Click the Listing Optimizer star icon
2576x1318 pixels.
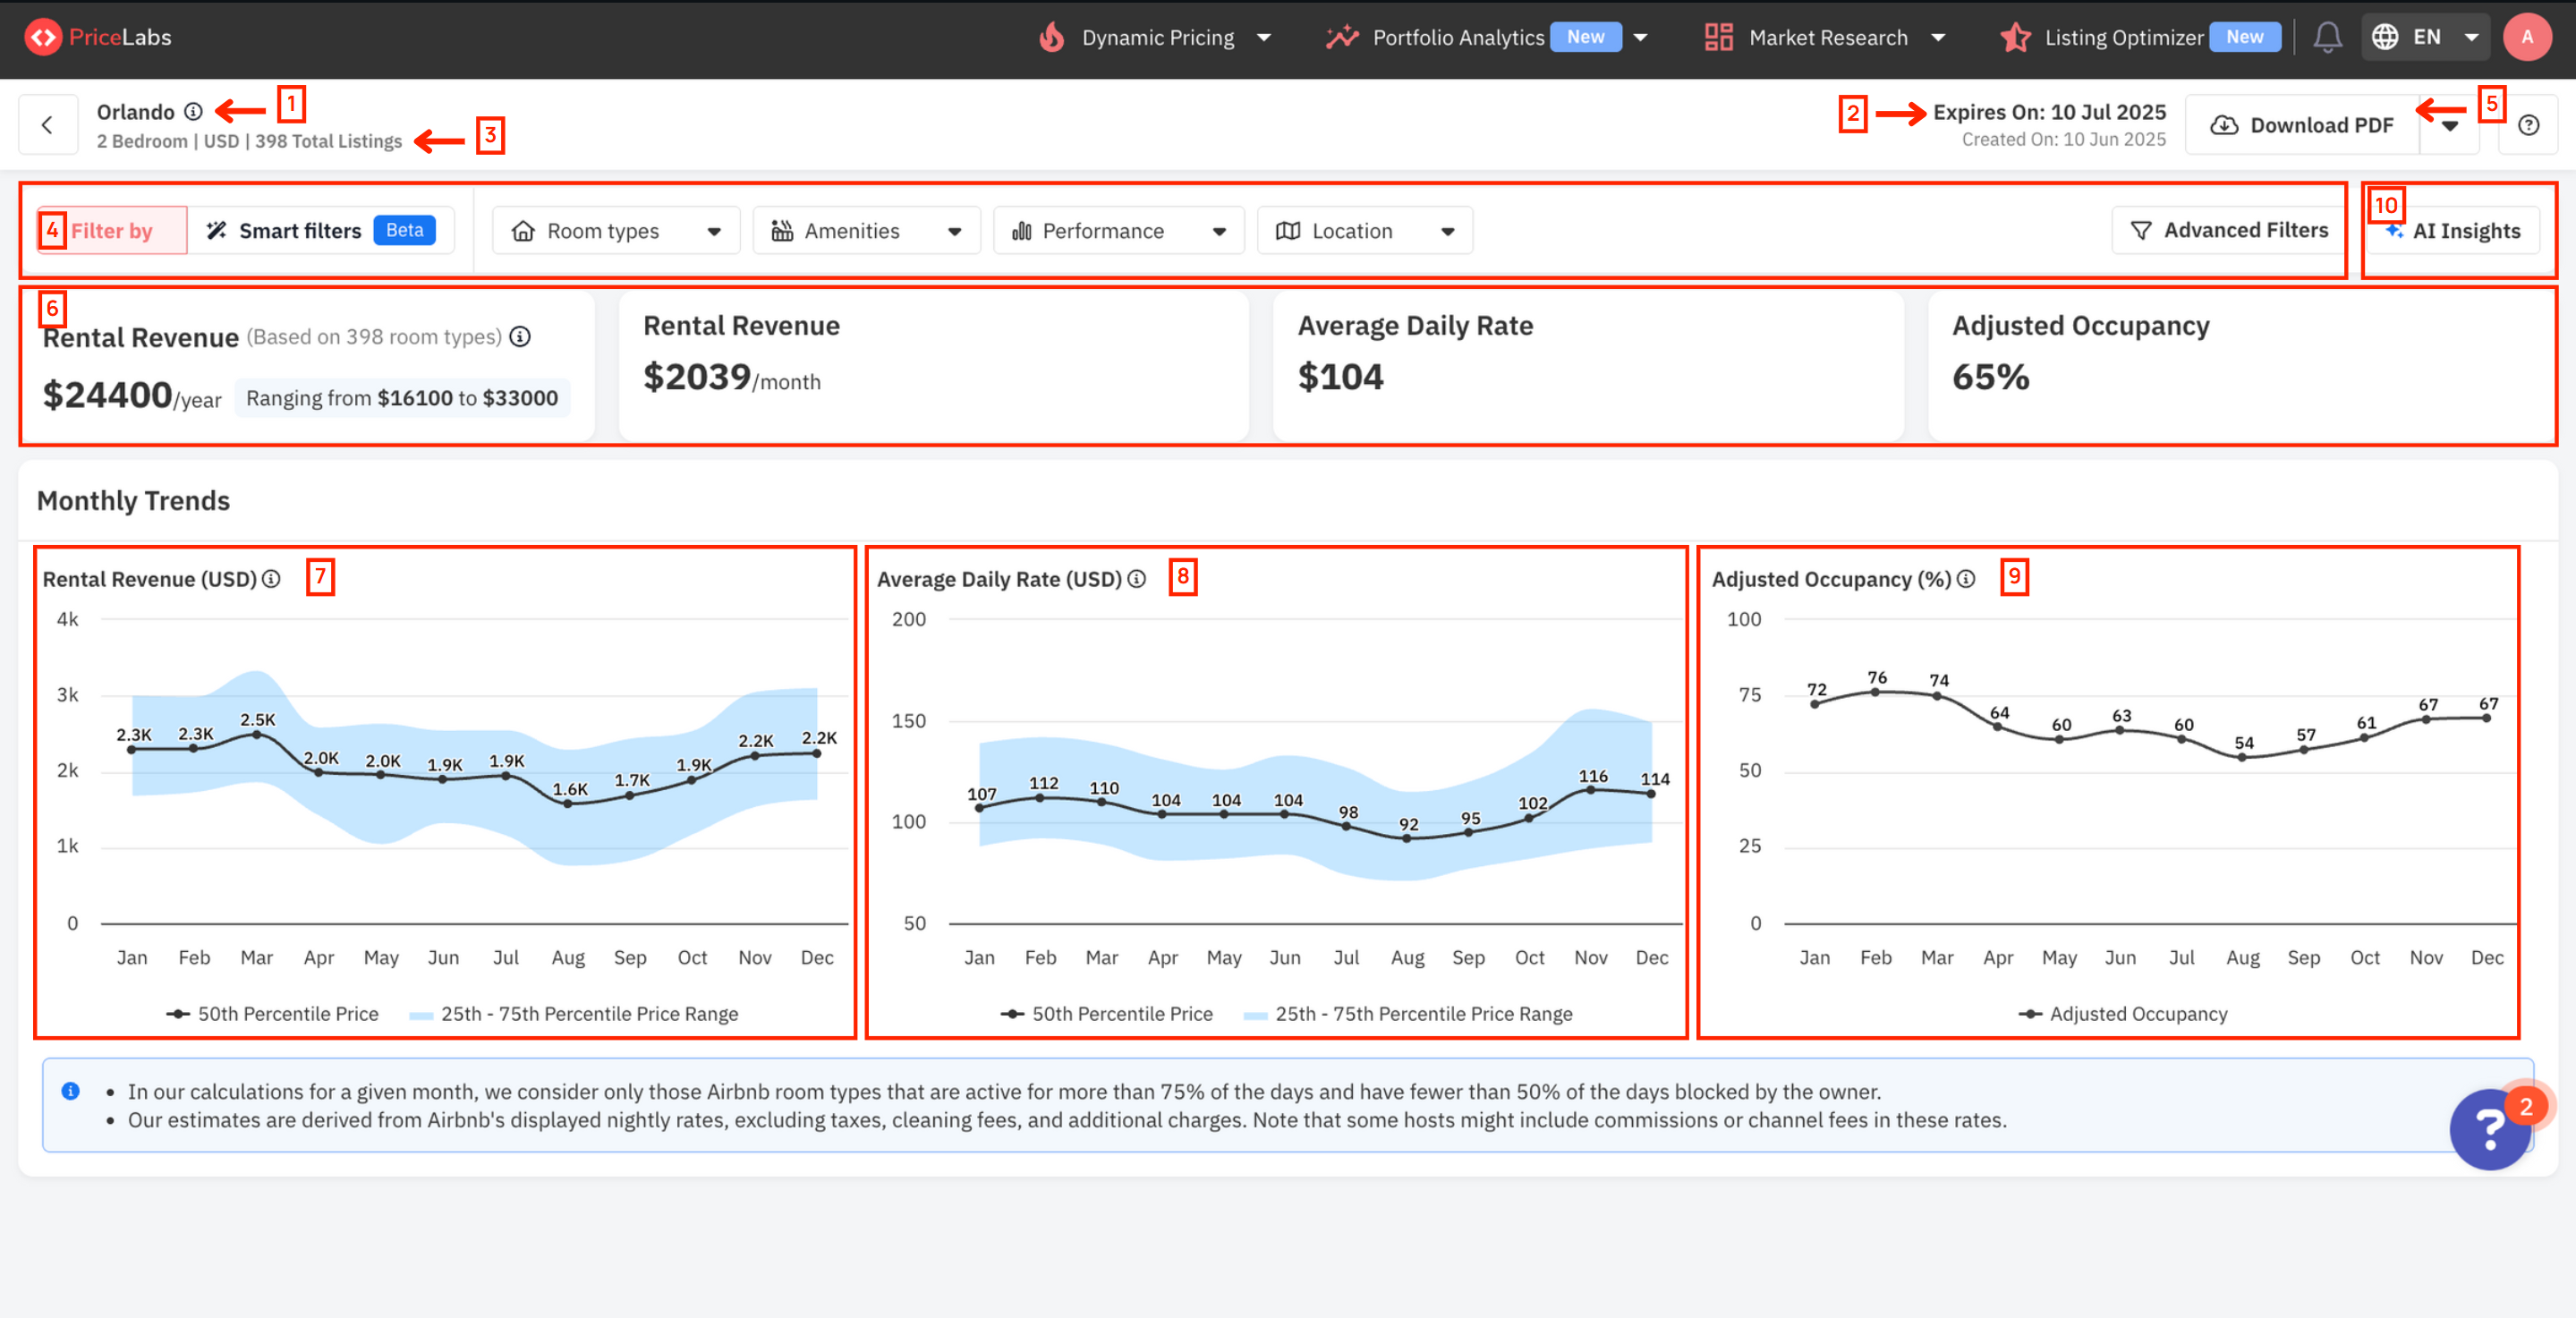(x=2015, y=37)
